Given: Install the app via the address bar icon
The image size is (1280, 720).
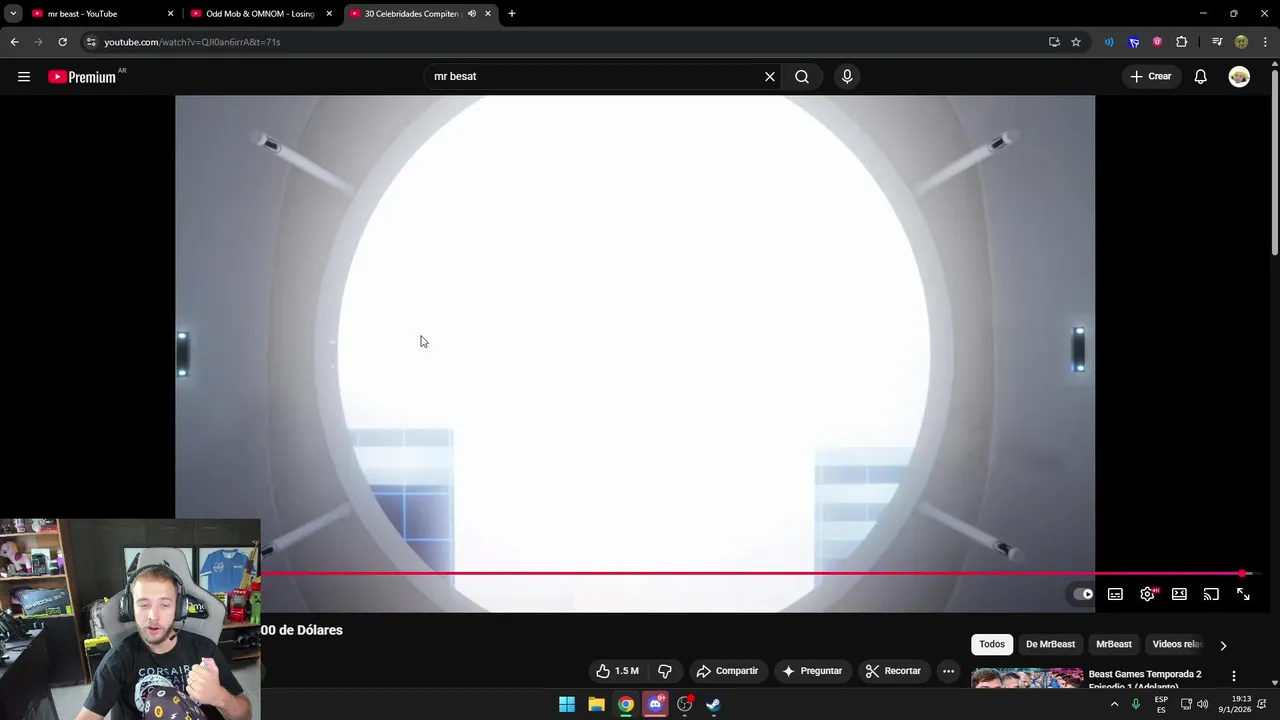Looking at the screenshot, I should [1054, 42].
